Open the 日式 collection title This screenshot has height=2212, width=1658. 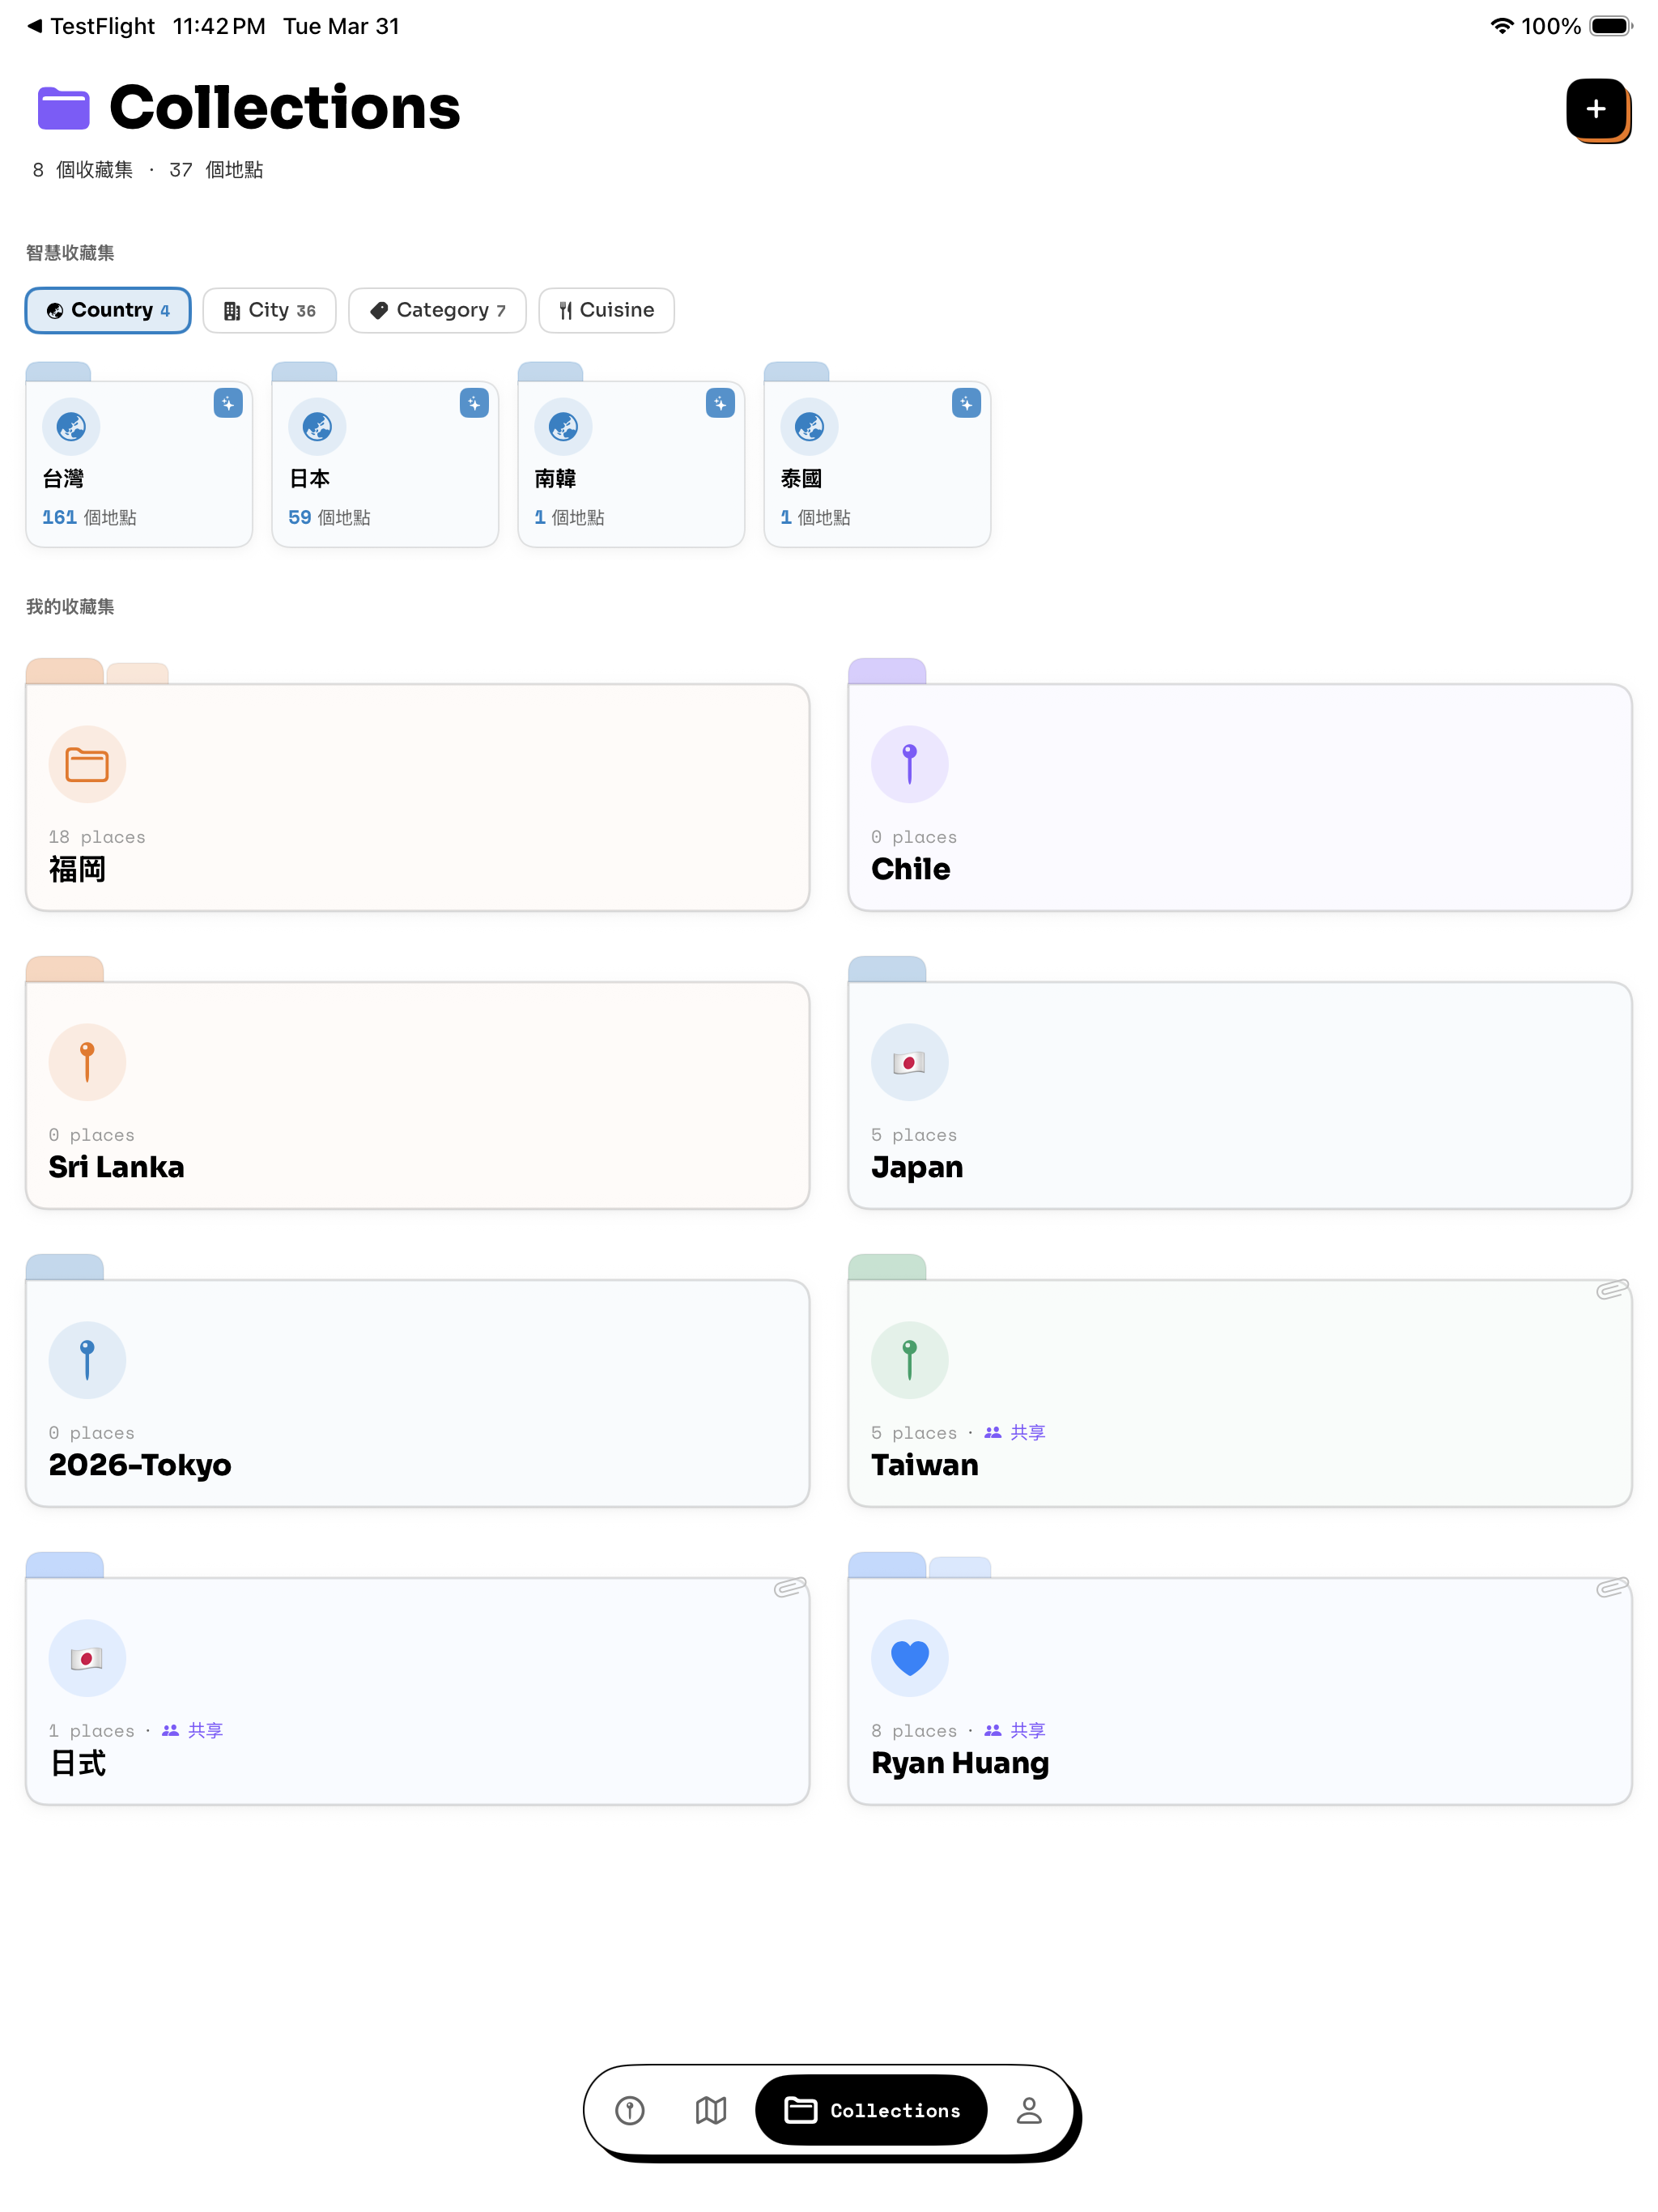(x=77, y=1763)
